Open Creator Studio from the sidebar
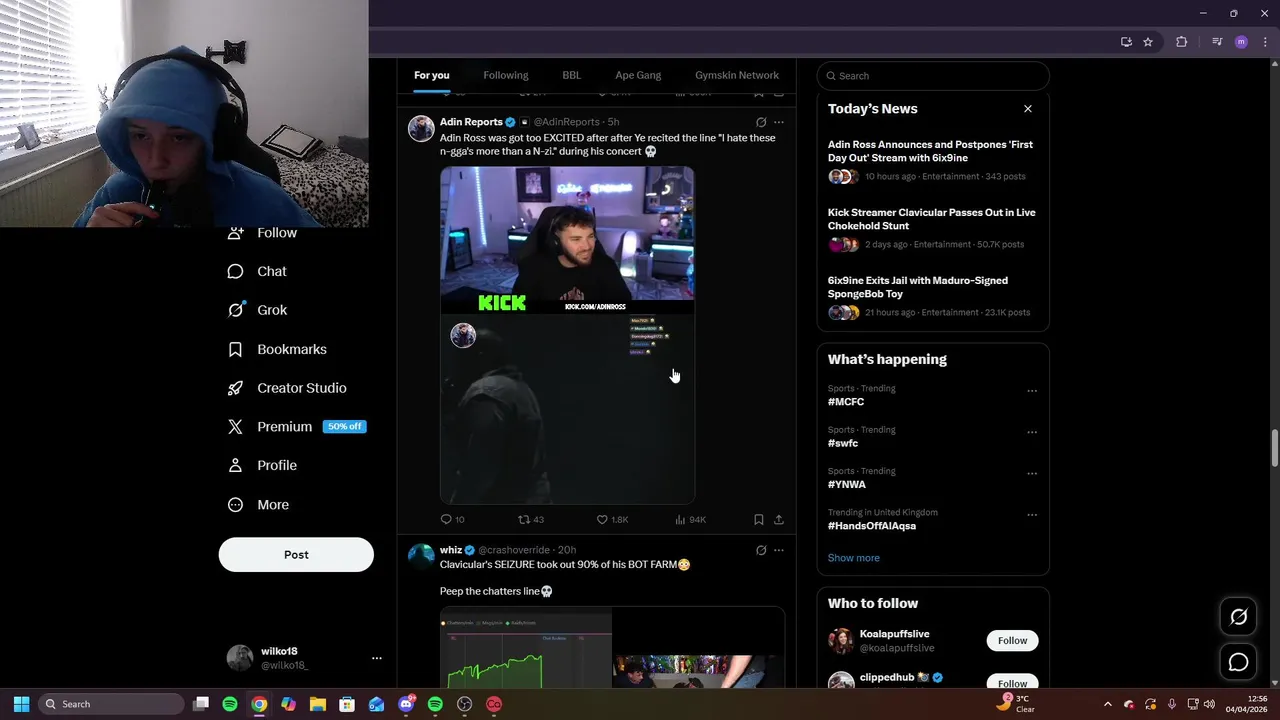The height and width of the screenshot is (720, 1280). (x=288, y=388)
